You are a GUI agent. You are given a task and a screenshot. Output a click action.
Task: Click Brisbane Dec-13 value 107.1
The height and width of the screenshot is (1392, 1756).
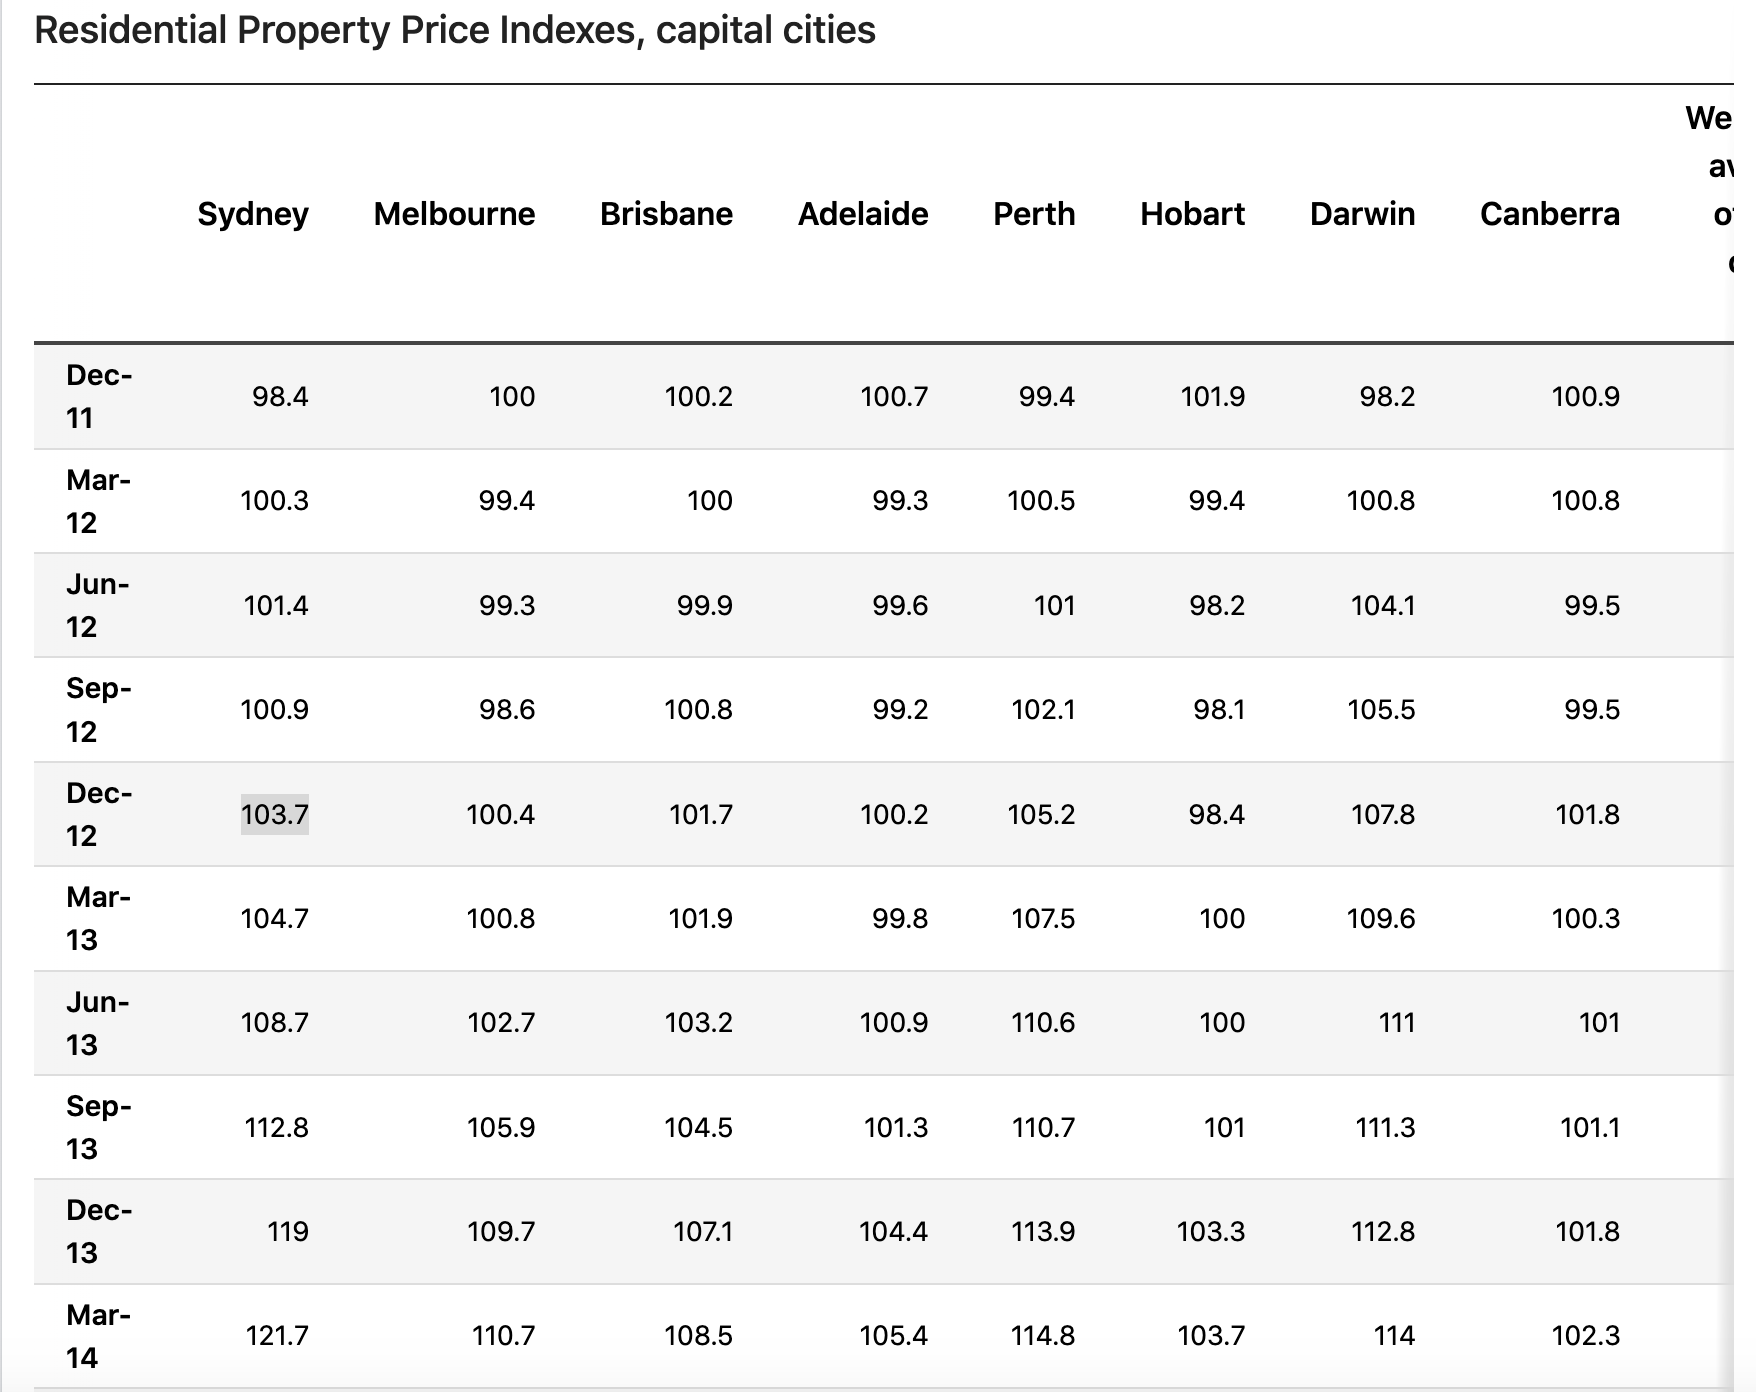(703, 1231)
